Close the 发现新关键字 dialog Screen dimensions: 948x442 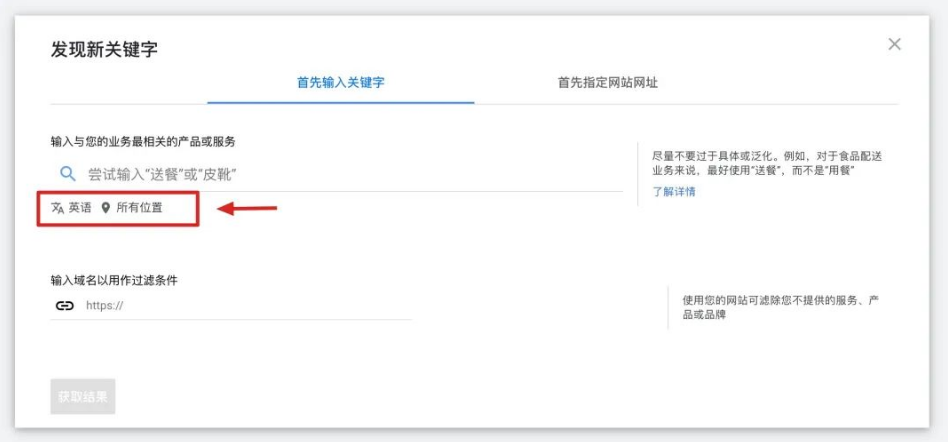click(894, 44)
